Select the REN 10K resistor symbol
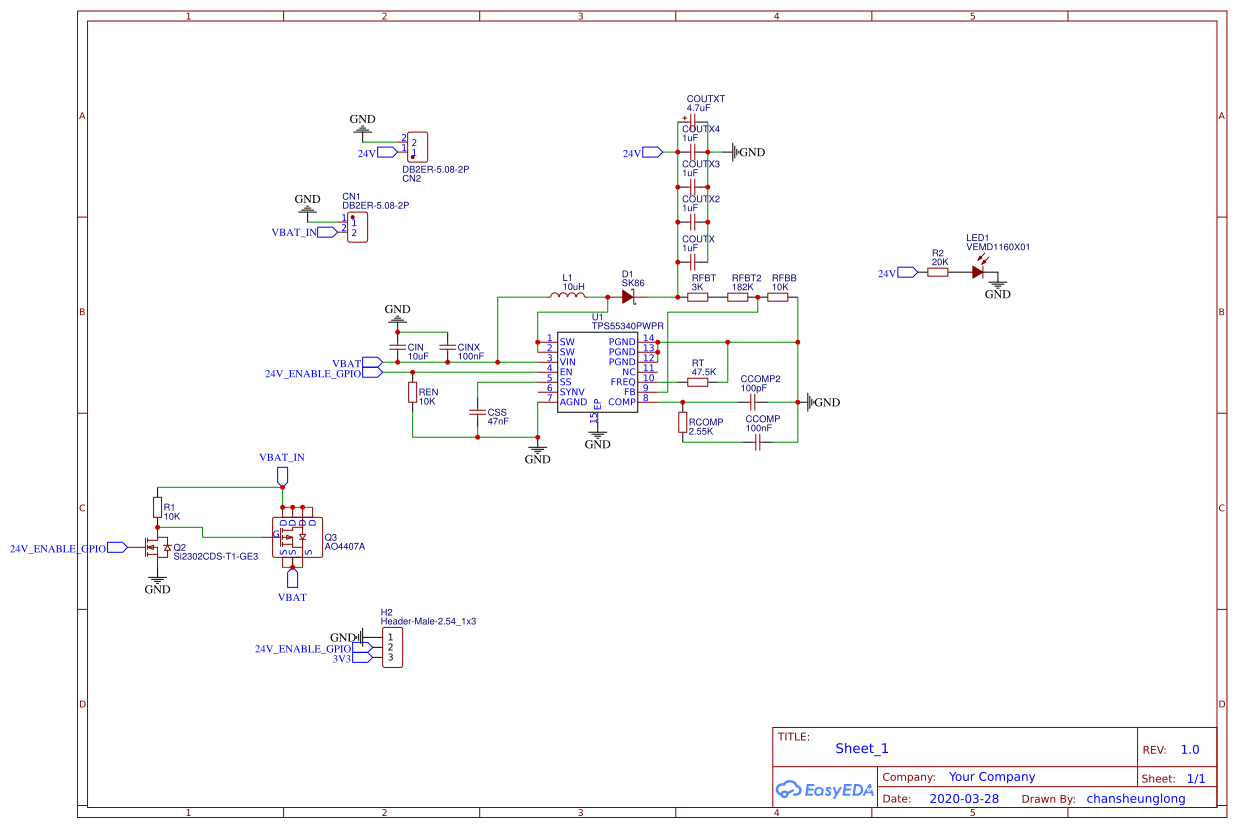Screen dimensions: 1237x828 (412, 392)
